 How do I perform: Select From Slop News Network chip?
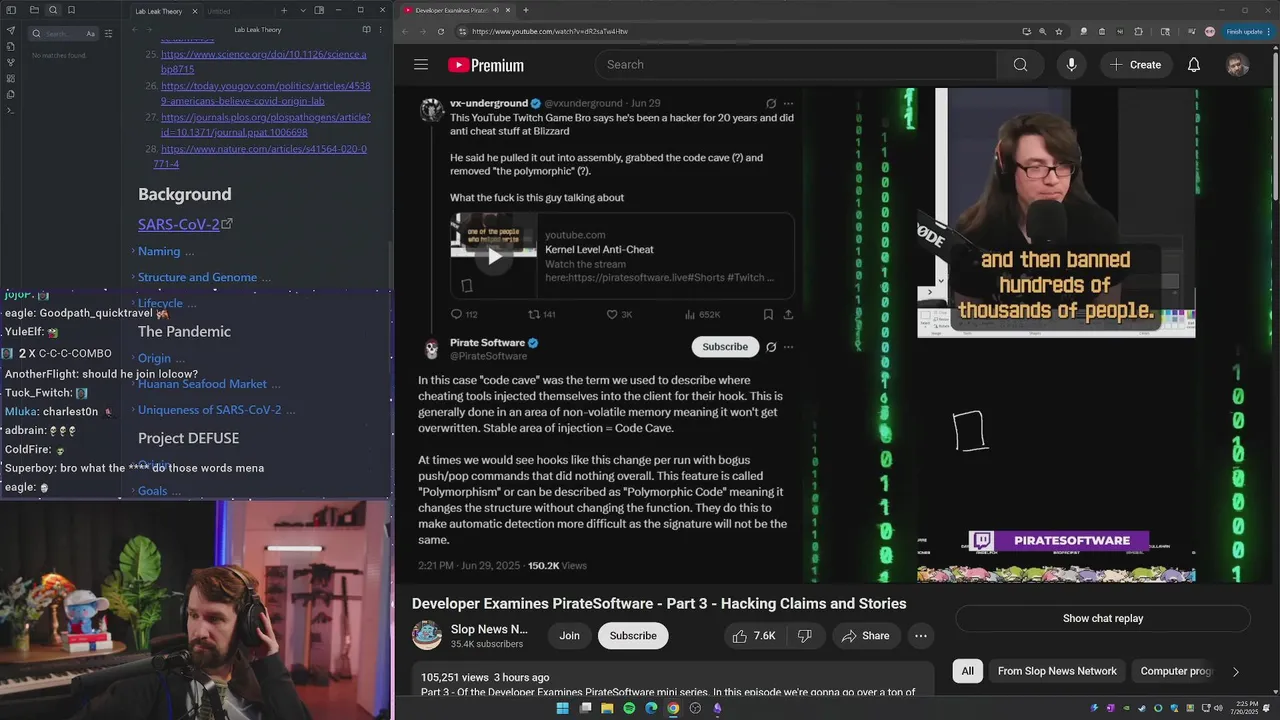1057,671
